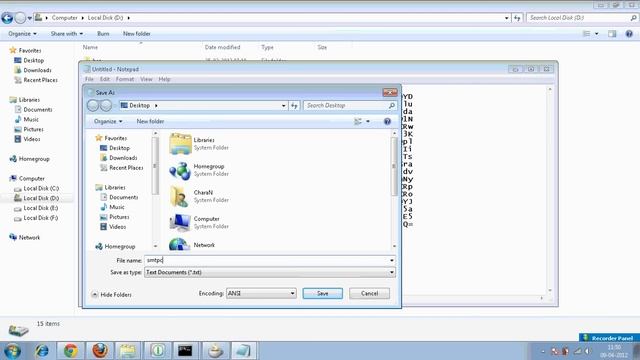
Task: Open Share with dropdown in Explorer
Action: (x=67, y=33)
